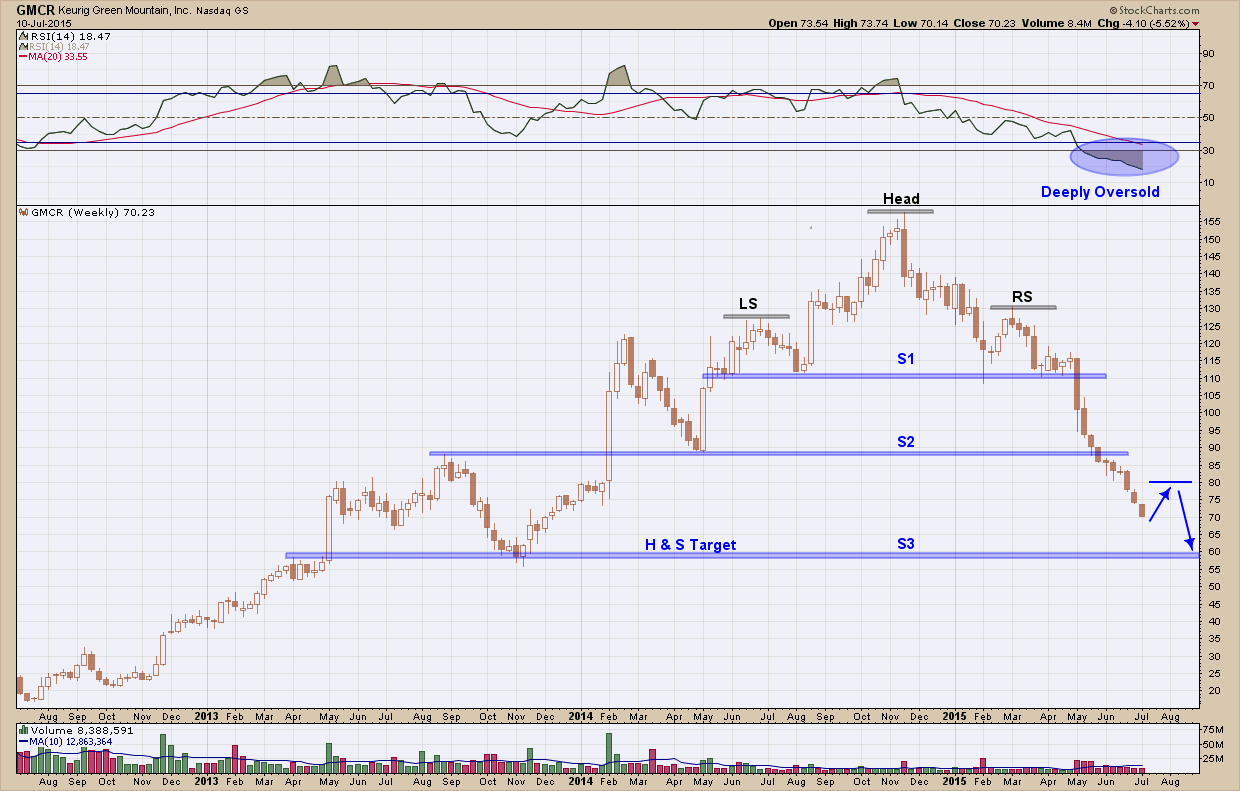Click the RS right shoulder label

pyautogui.click(x=1022, y=296)
